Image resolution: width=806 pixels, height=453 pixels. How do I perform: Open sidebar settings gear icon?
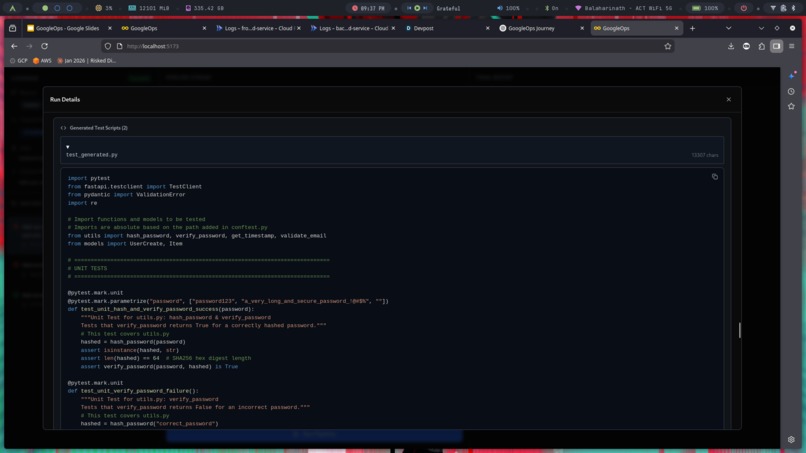pyautogui.click(x=791, y=440)
